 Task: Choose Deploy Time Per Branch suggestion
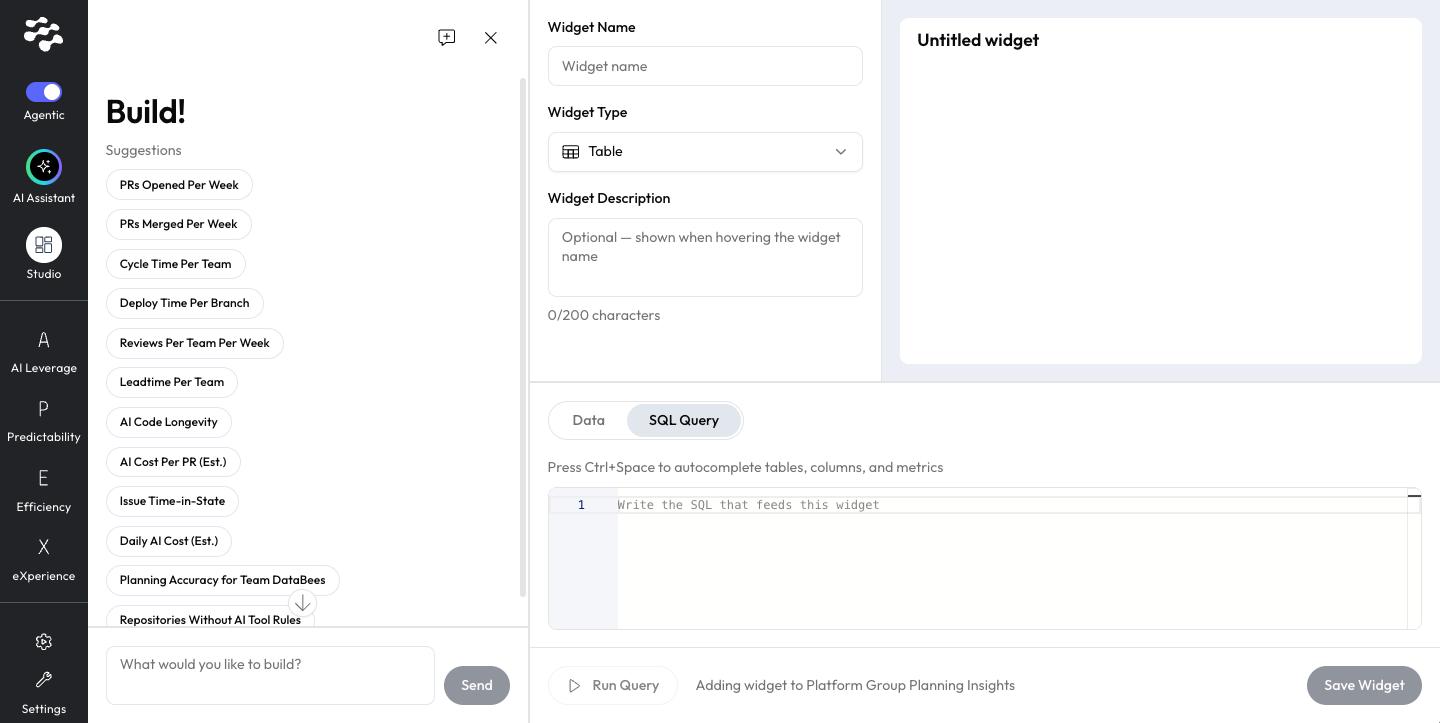click(185, 303)
